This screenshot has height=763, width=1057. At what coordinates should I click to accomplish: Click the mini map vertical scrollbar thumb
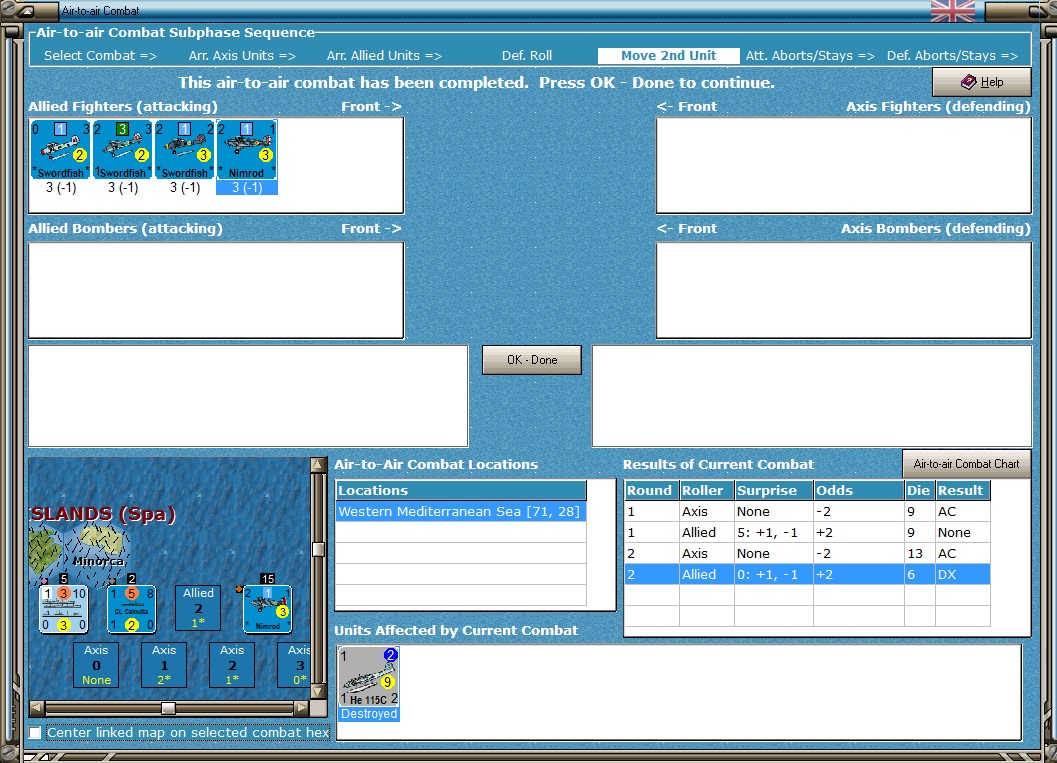pyautogui.click(x=318, y=549)
